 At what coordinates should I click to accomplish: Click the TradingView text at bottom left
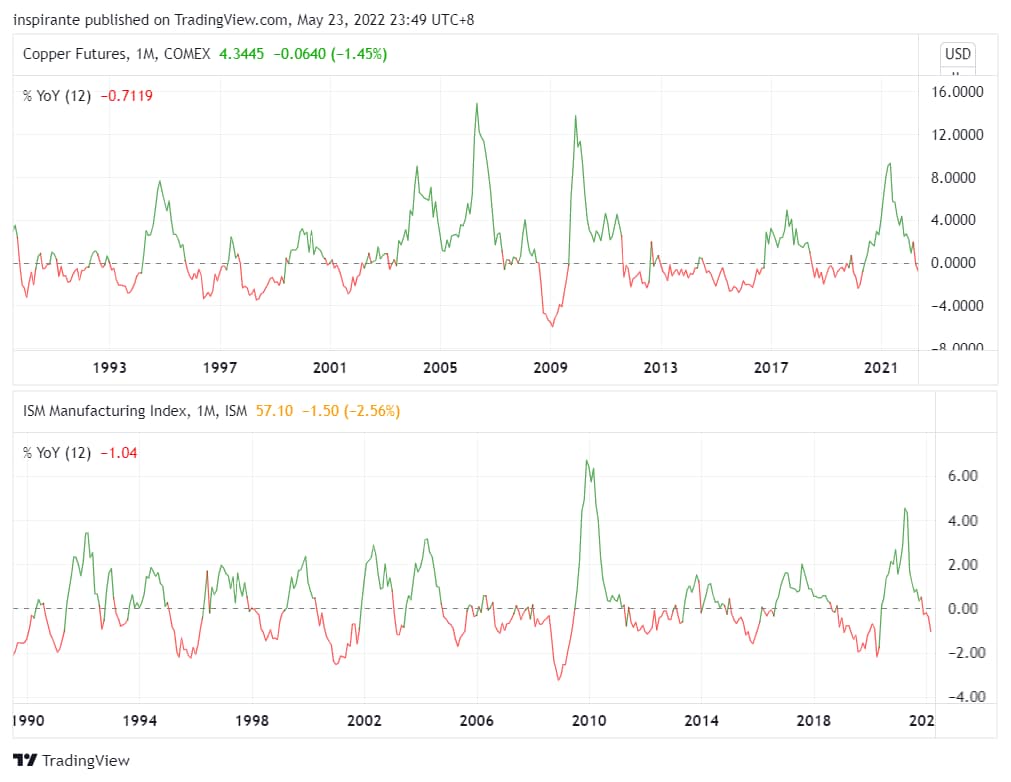(87, 761)
